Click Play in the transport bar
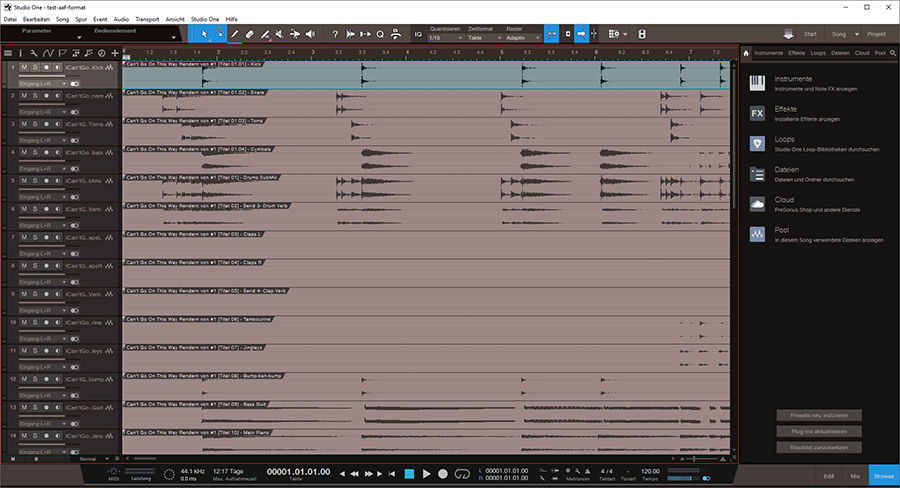900x488 pixels. [426, 474]
